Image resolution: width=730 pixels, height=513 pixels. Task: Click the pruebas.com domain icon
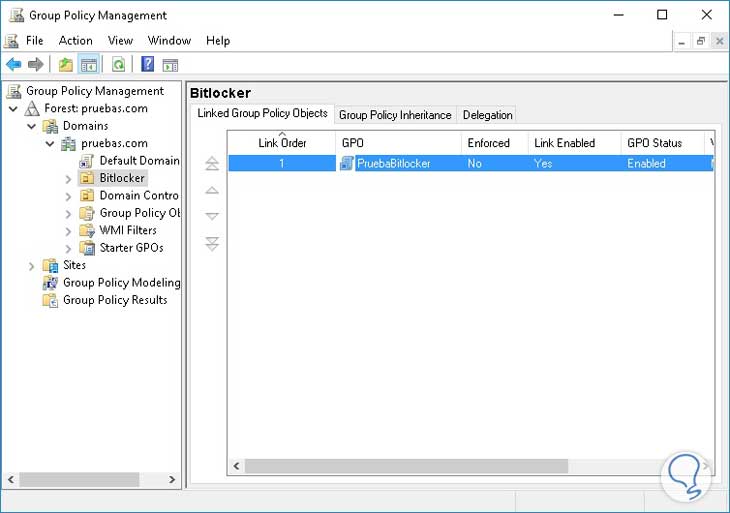point(68,143)
